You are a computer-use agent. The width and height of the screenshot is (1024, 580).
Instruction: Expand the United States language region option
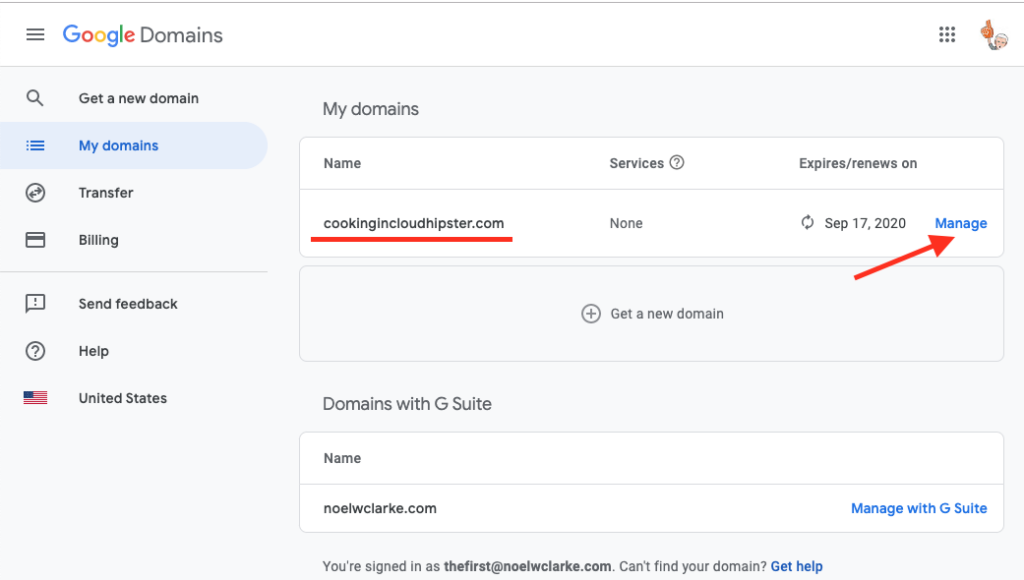(122, 397)
